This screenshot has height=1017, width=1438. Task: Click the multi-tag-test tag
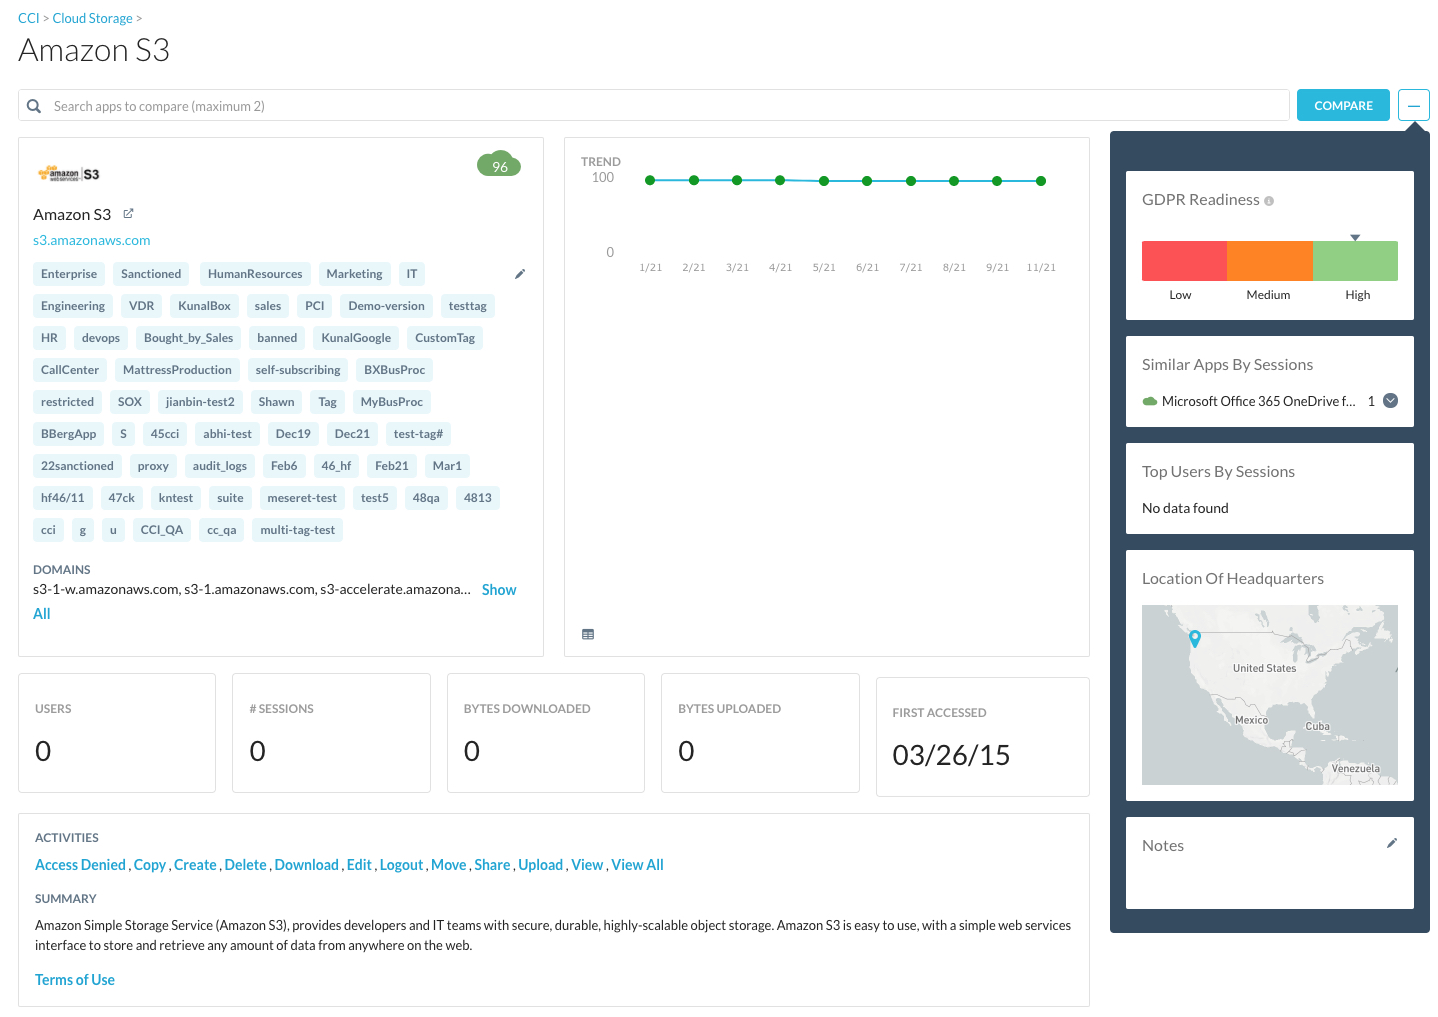tap(297, 530)
